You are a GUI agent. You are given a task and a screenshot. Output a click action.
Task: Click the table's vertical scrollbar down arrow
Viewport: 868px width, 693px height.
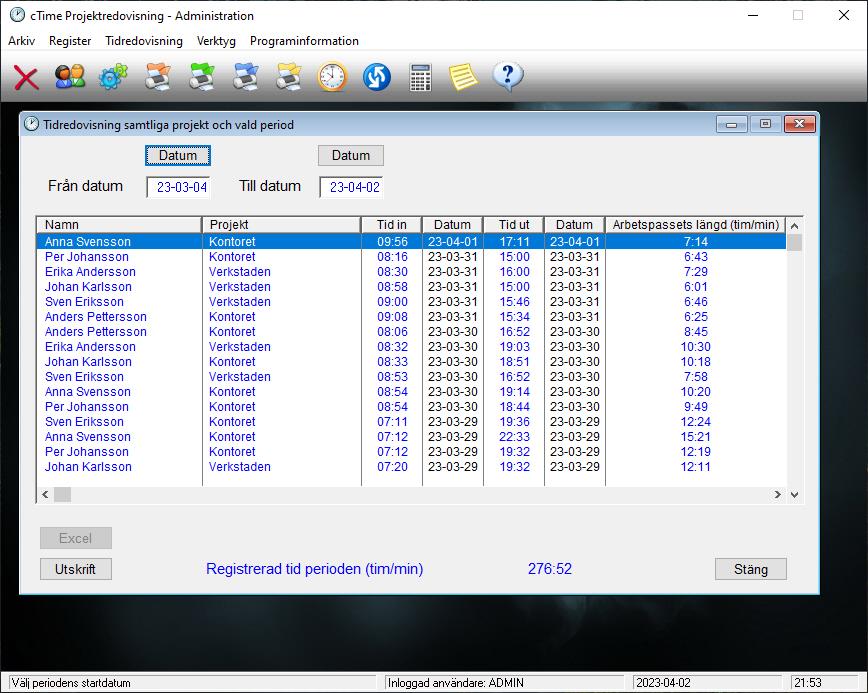tap(794, 494)
